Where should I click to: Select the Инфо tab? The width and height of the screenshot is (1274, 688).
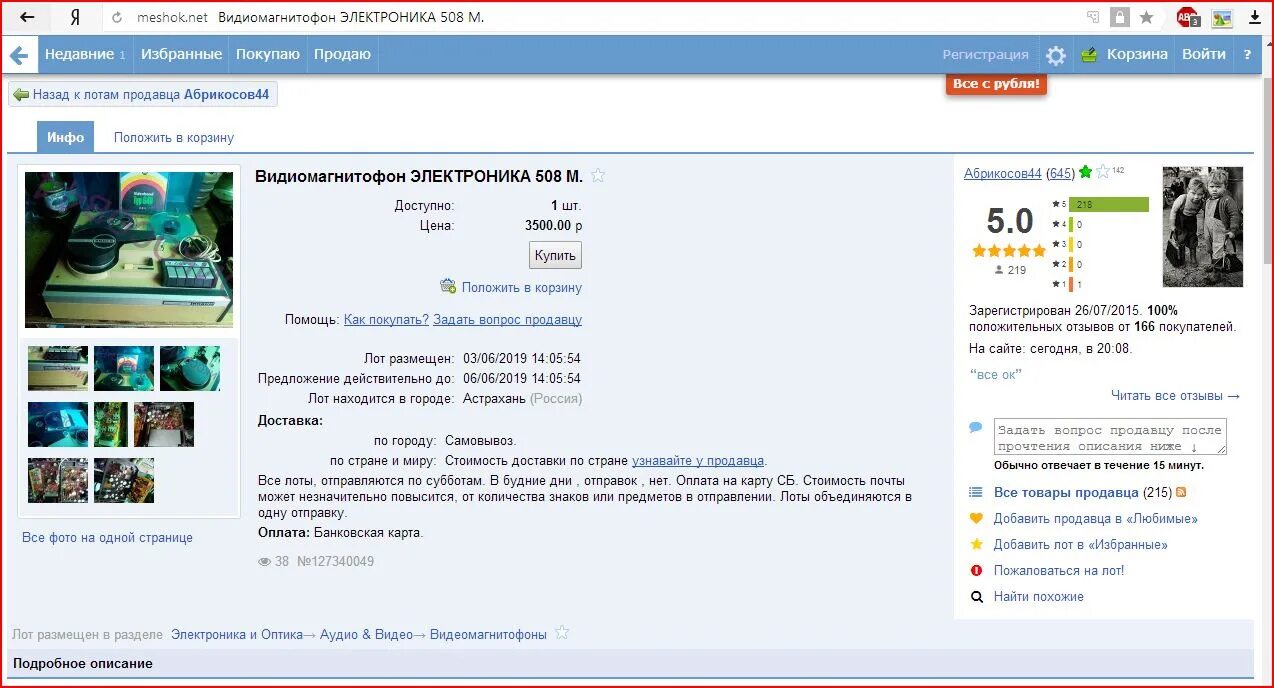(65, 137)
